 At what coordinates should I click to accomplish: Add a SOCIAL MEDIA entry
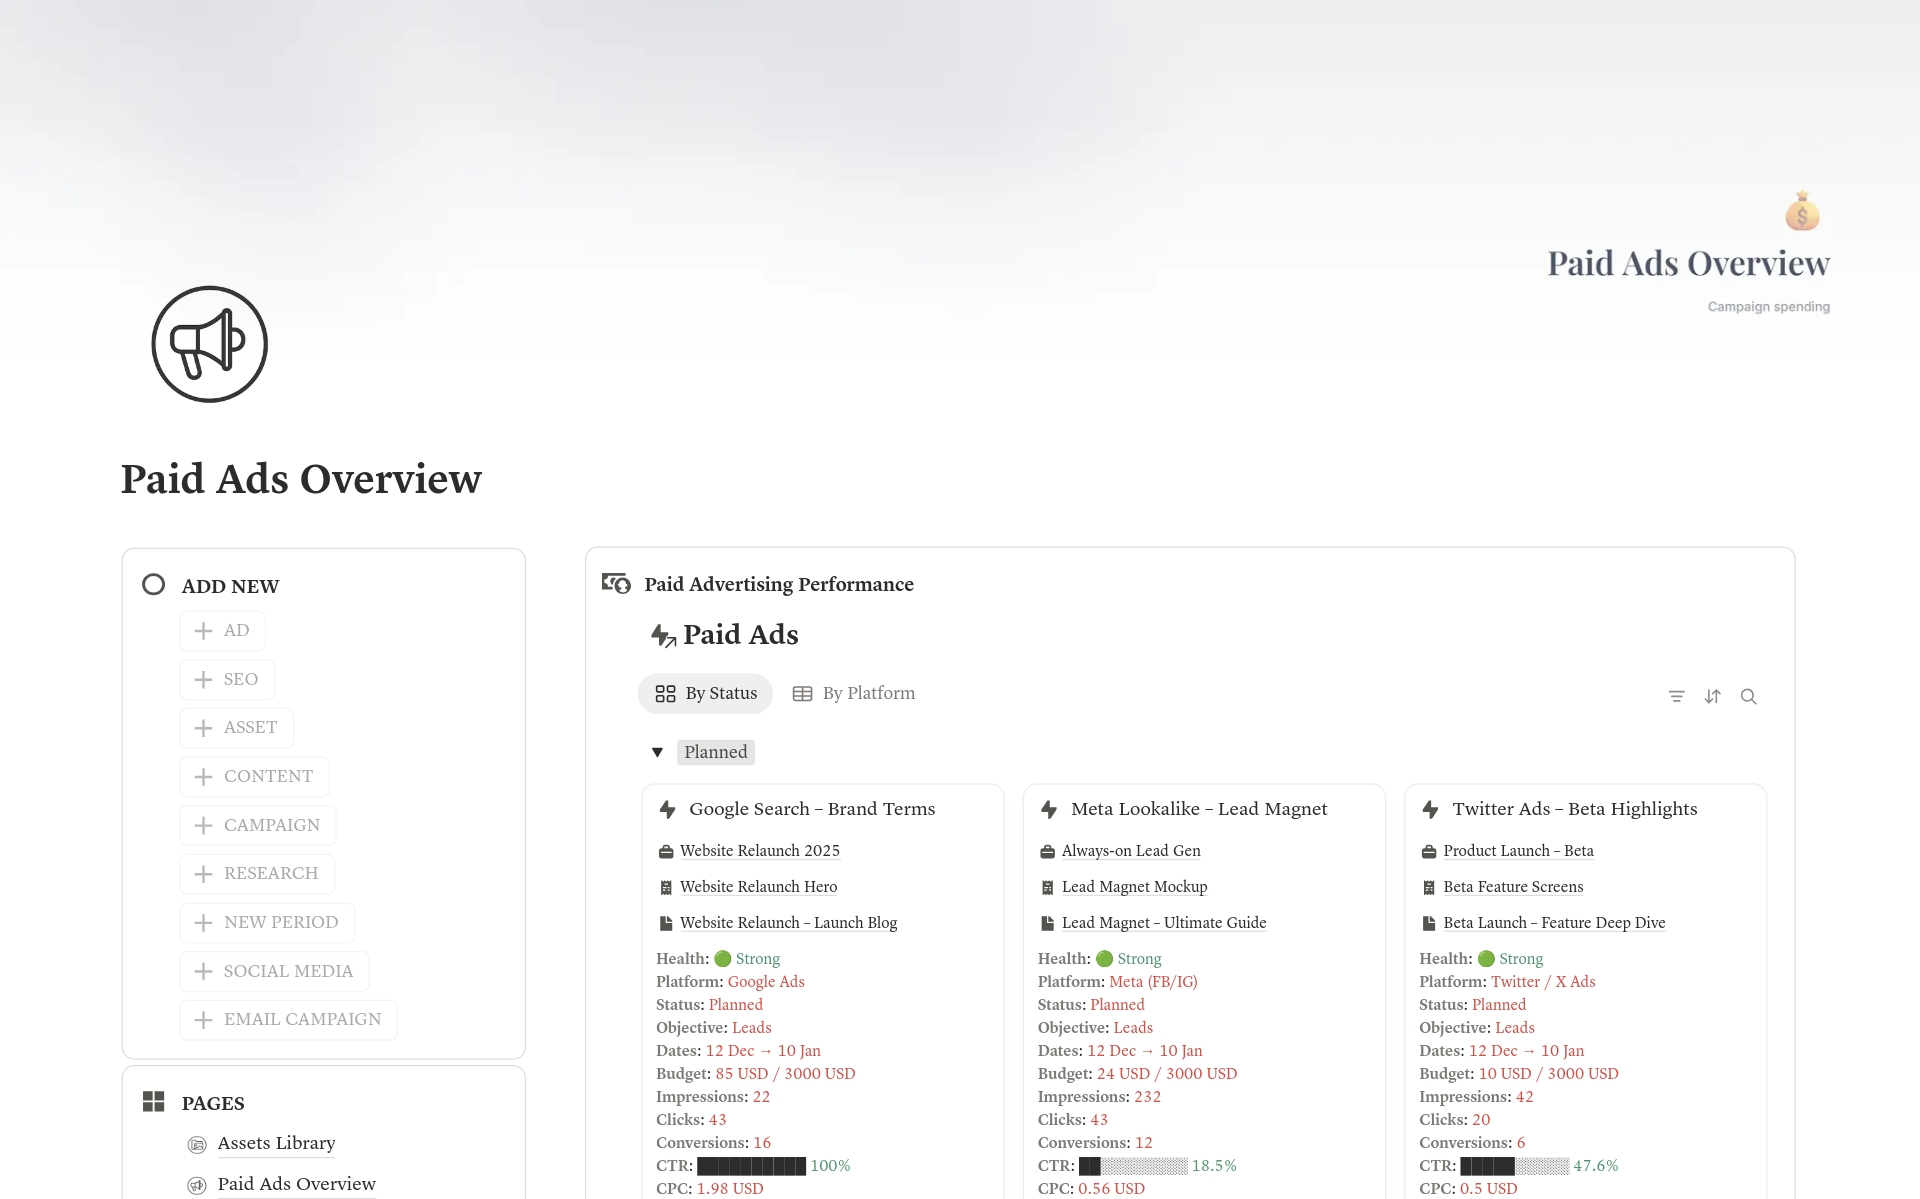[x=274, y=971]
